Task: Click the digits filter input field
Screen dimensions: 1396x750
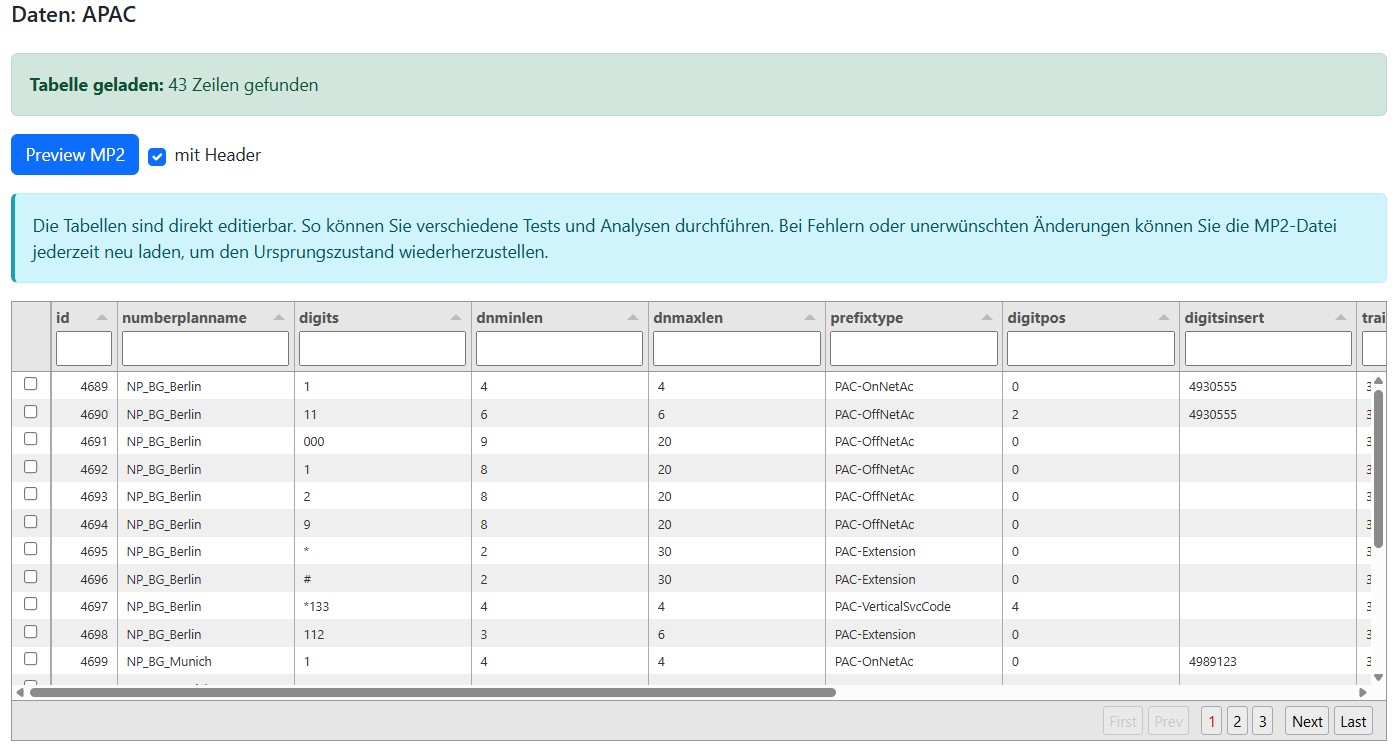Action: click(x=380, y=348)
